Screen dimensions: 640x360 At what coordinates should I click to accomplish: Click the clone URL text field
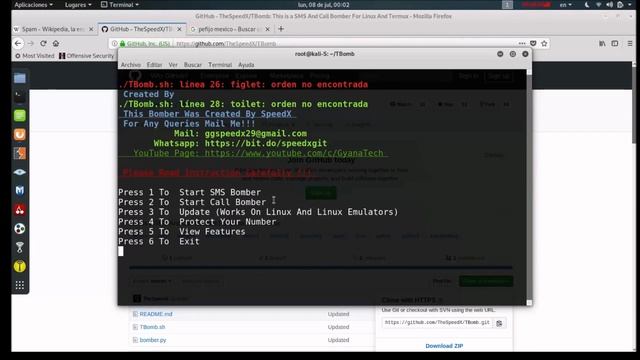coord(437,322)
